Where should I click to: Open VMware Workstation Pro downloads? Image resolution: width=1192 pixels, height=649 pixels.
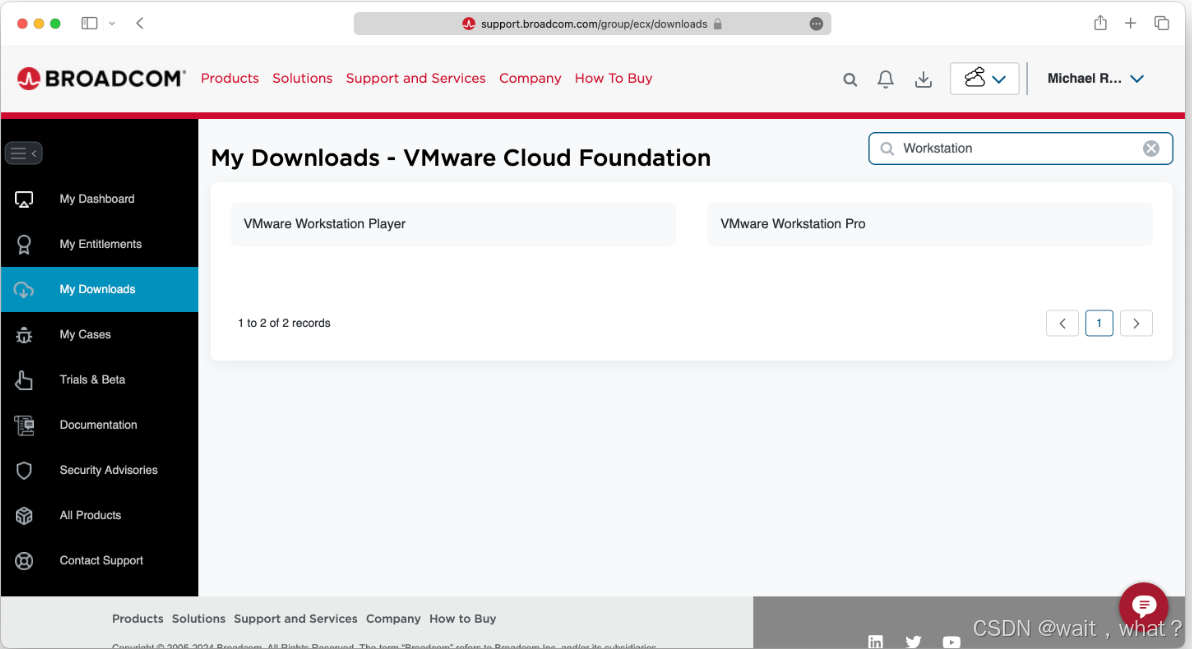coord(930,223)
